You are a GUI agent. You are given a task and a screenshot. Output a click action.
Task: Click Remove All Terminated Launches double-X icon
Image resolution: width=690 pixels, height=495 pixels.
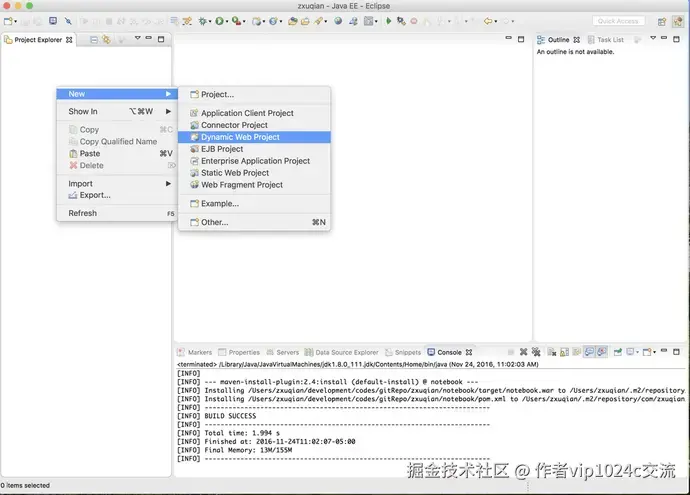point(536,352)
